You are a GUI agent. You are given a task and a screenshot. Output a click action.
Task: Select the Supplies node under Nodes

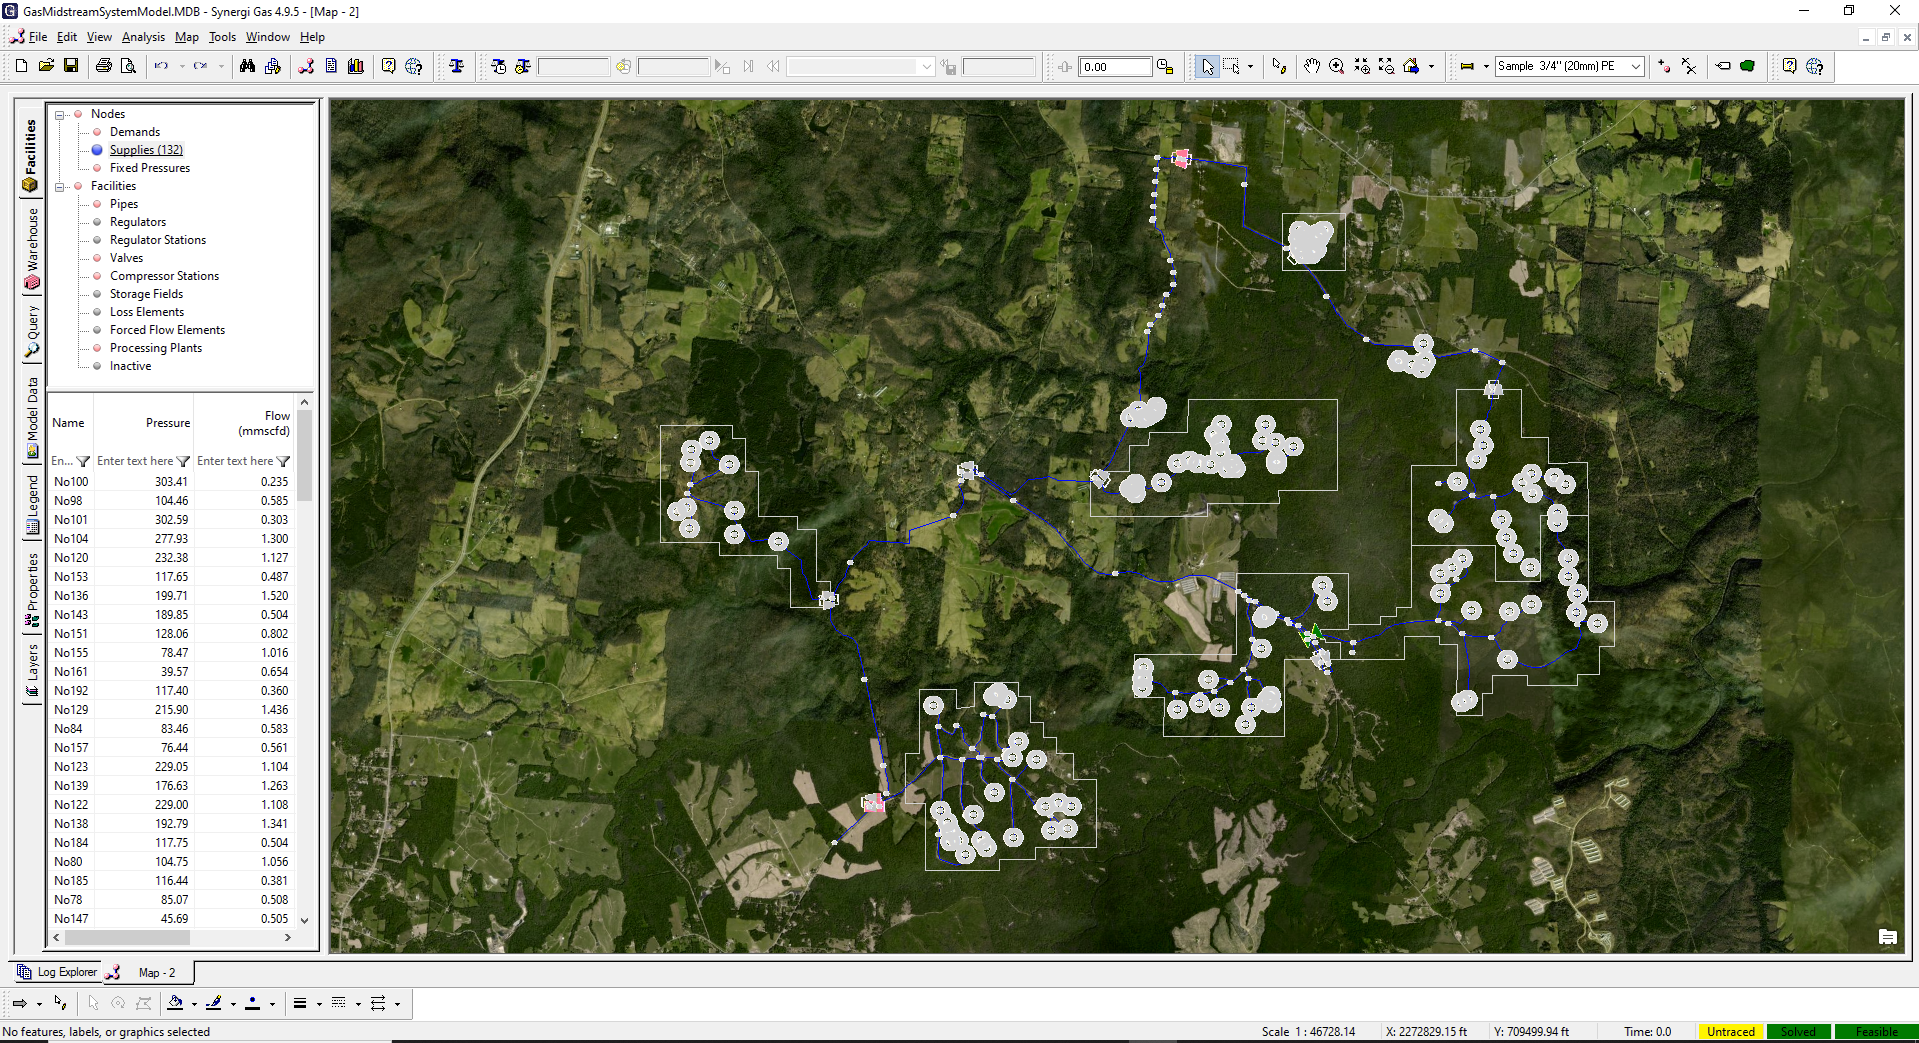click(146, 149)
